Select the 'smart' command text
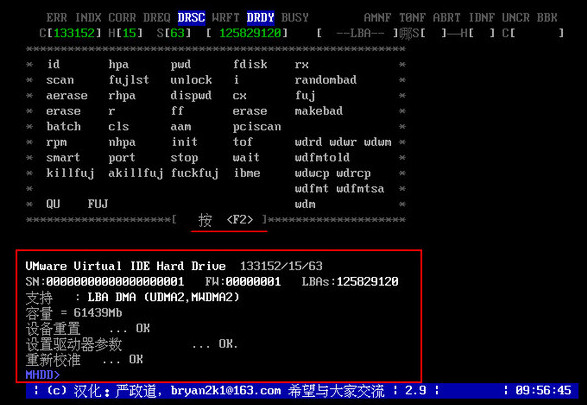Image resolution: width=587 pixels, height=405 pixels. (x=63, y=158)
